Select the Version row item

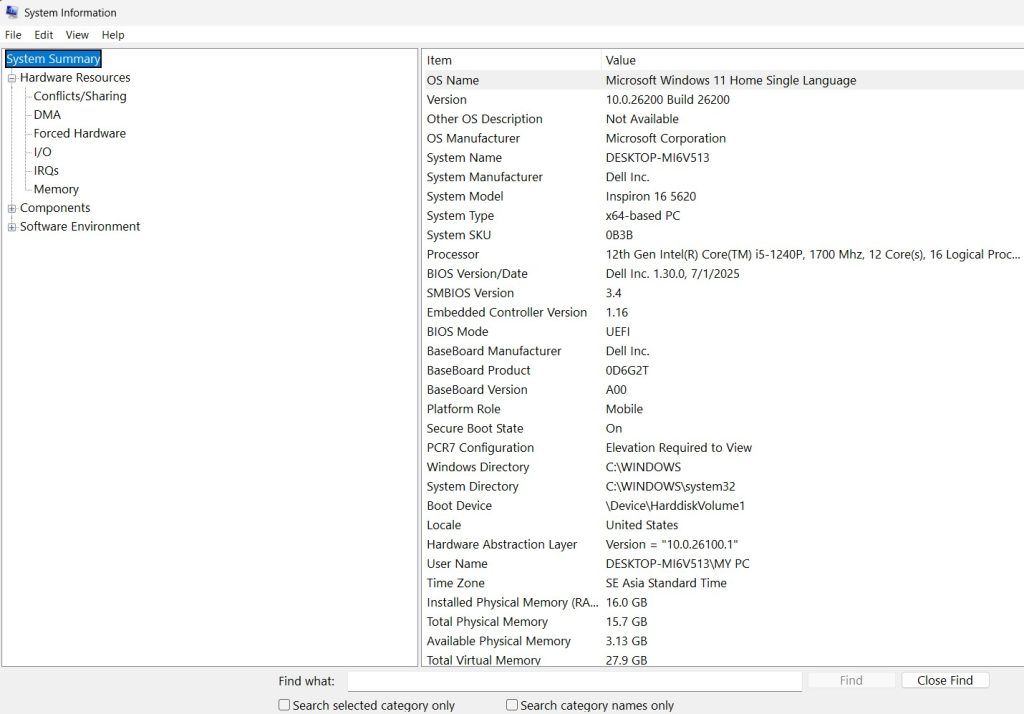723,99
